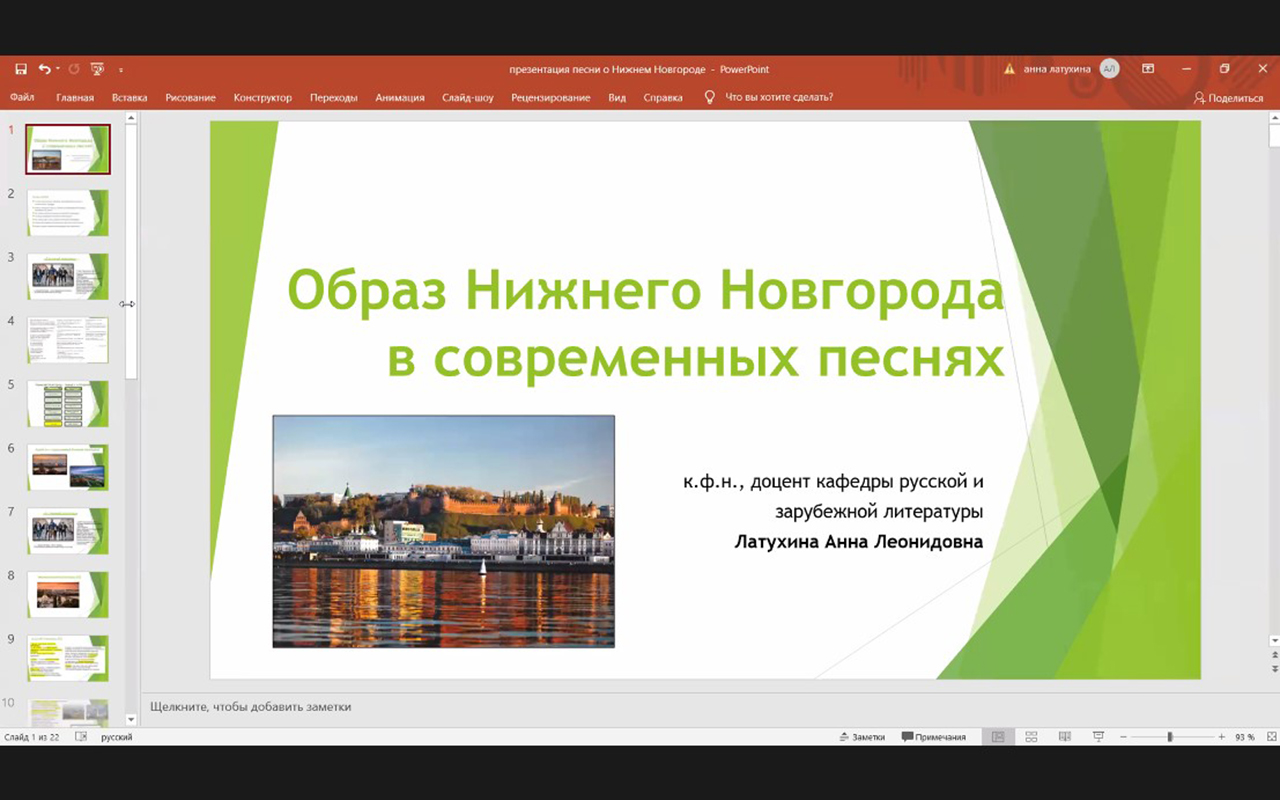Open Ribbon Display Options icon

tap(1148, 69)
